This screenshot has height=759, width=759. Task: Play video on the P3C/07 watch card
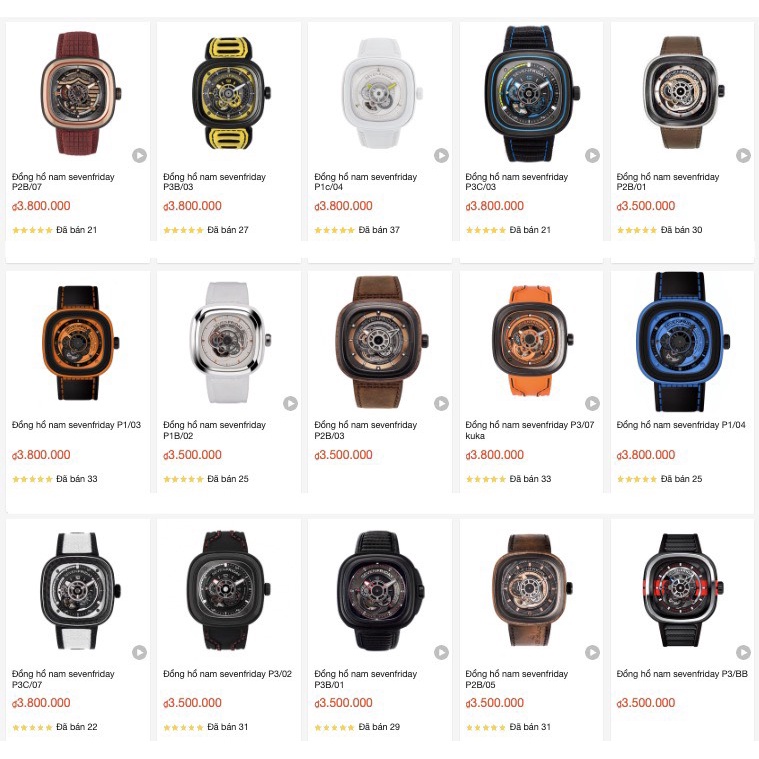coord(139,652)
